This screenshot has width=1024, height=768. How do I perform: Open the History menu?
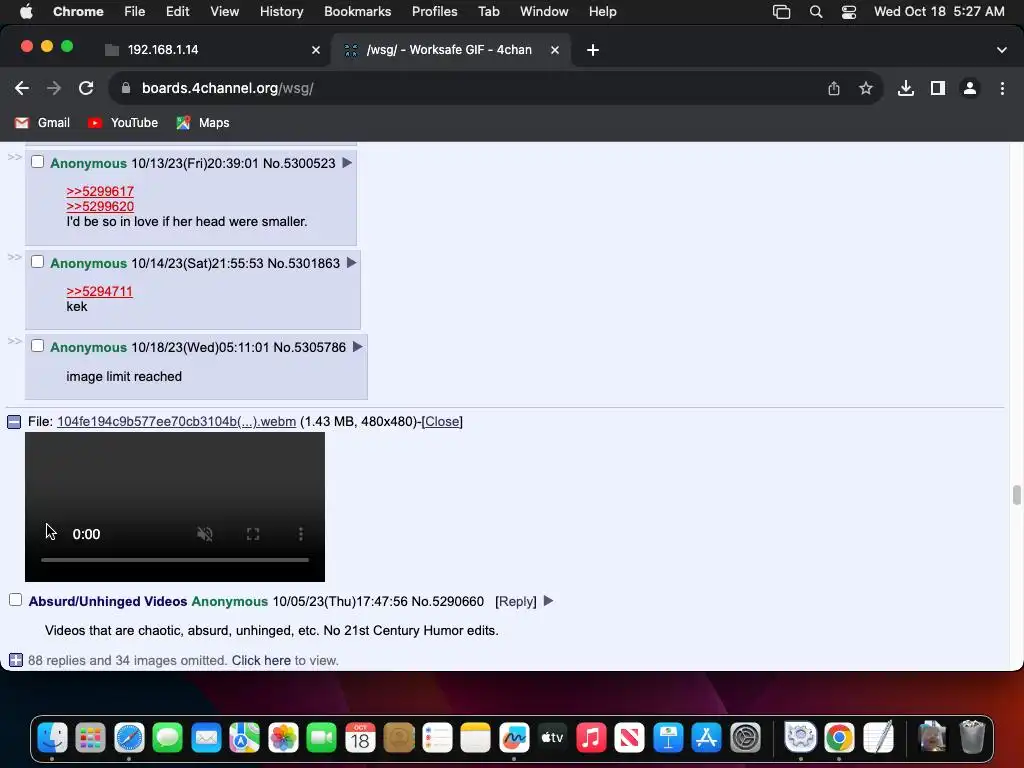click(281, 12)
